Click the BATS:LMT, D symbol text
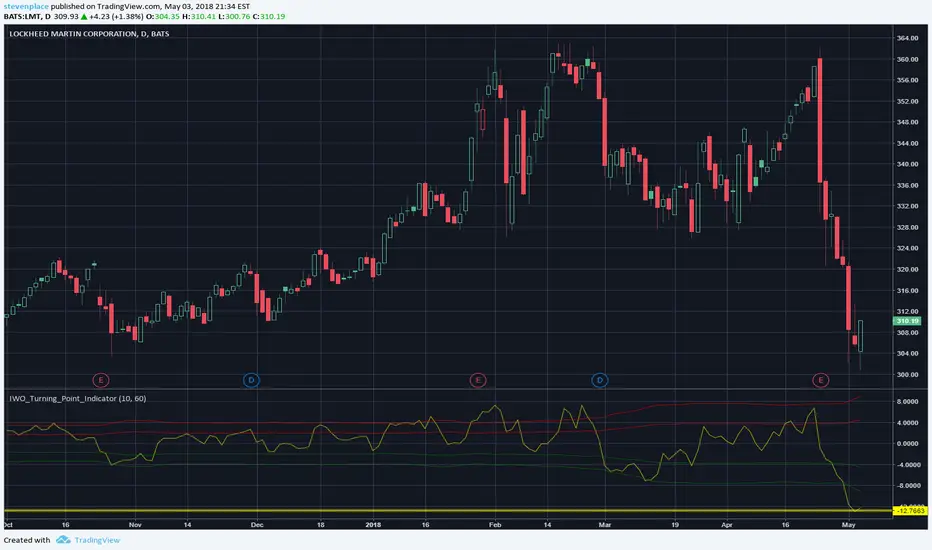932x550 pixels. point(27,16)
